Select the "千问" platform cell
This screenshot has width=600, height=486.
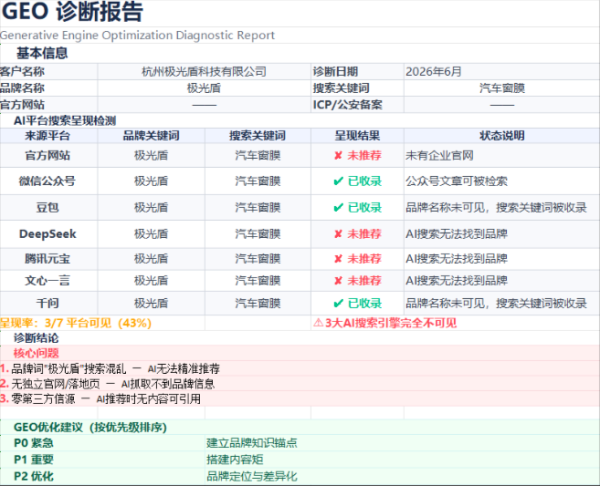(x=47, y=303)
